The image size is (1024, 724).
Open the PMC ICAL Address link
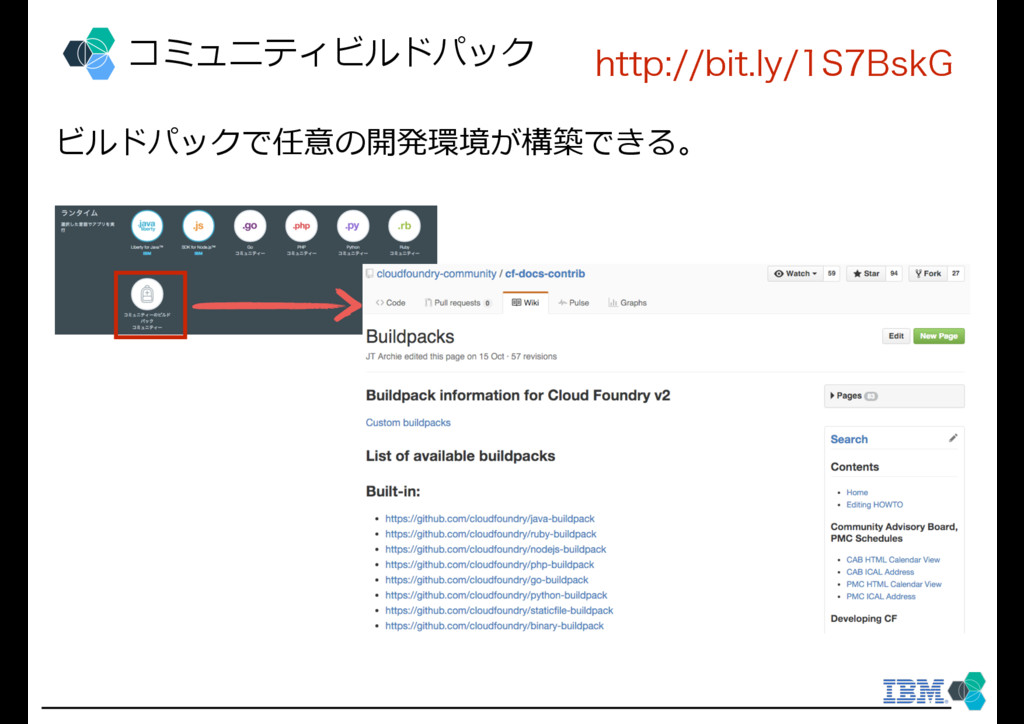click(881, 597)
